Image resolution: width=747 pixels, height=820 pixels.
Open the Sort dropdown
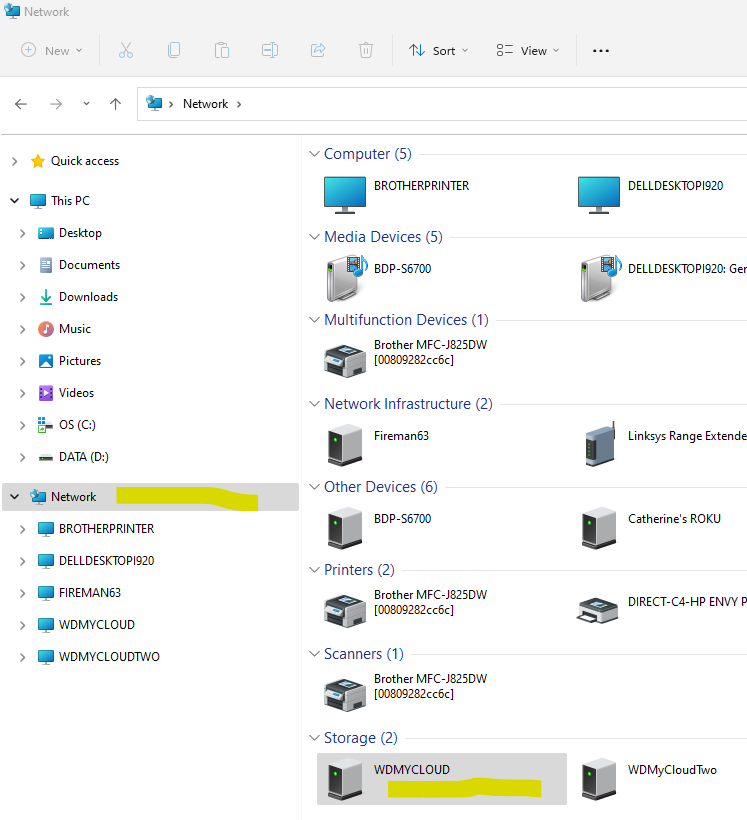click(x=438, y=51)
